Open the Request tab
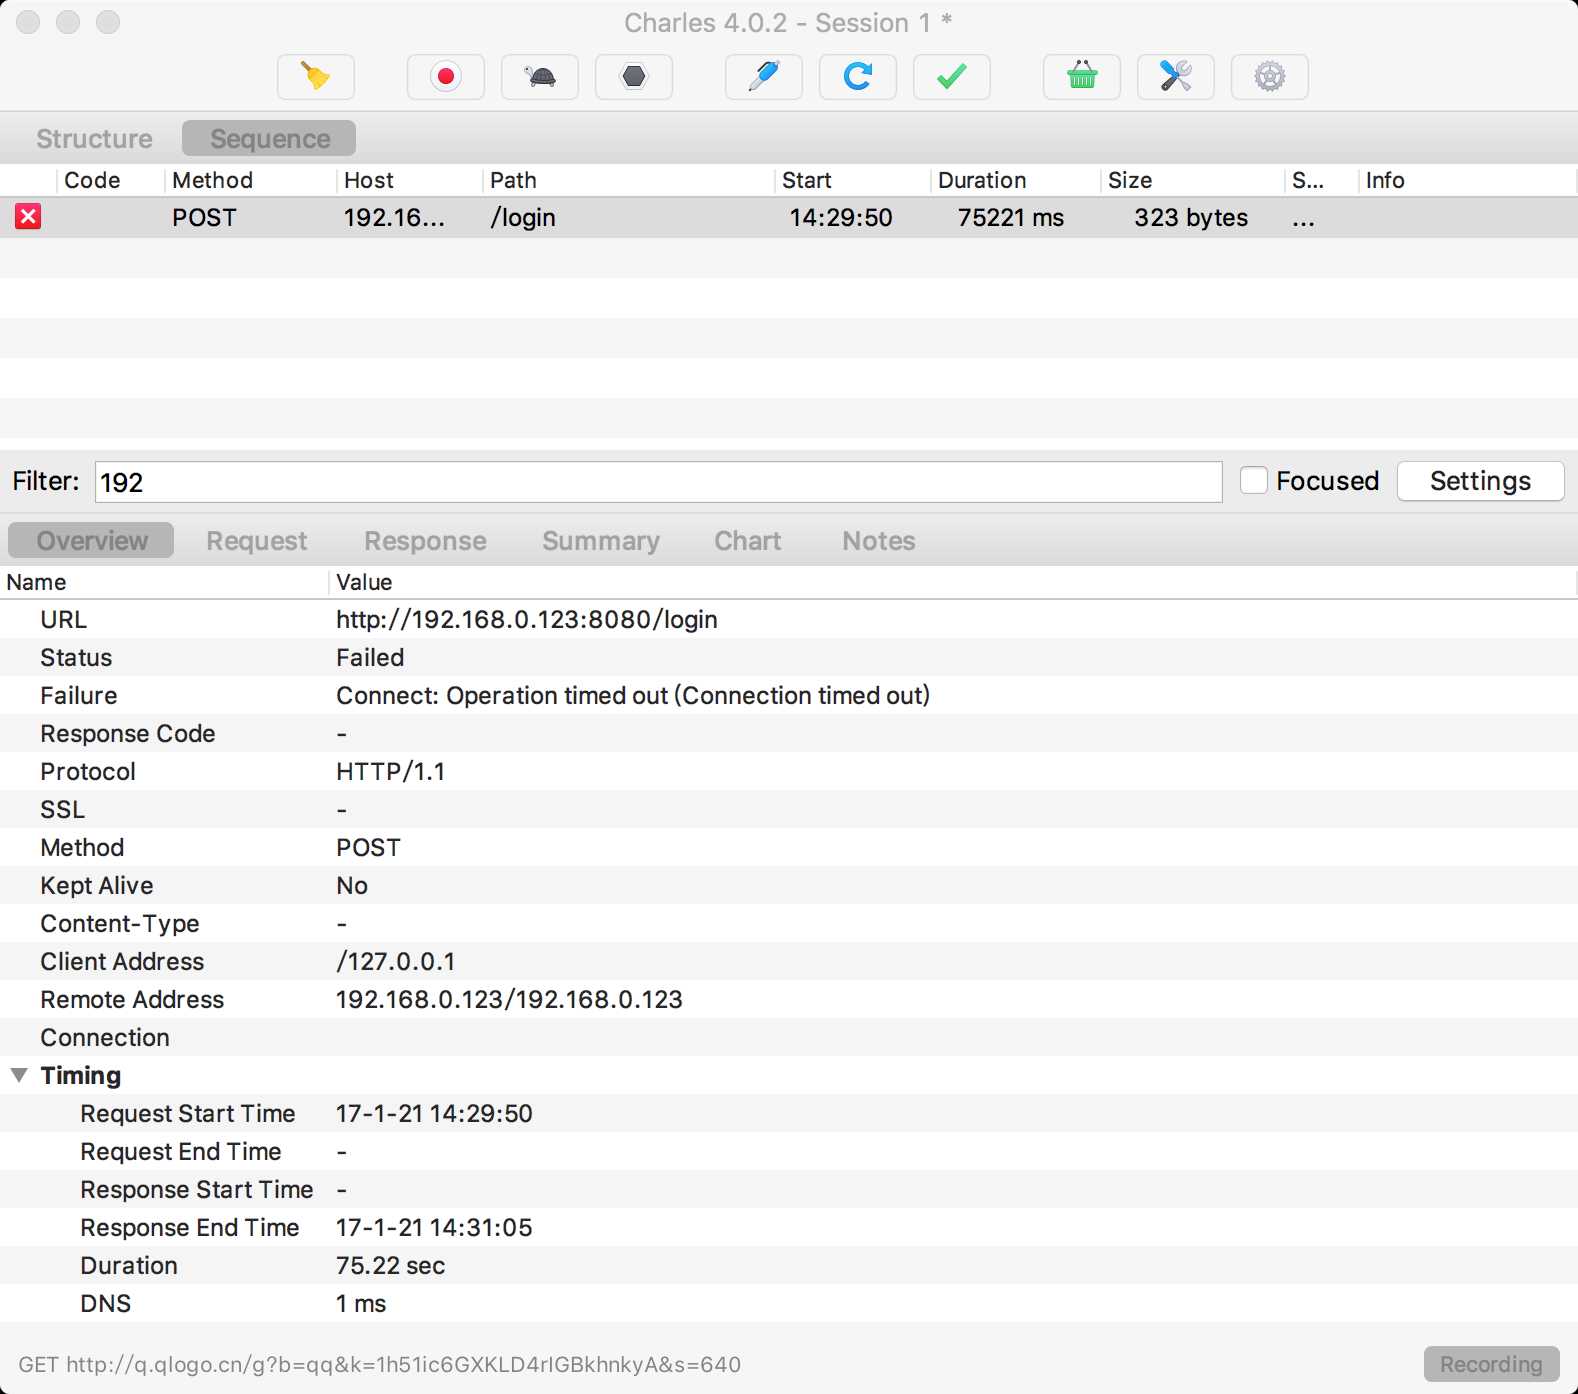 [x=257, y=541]
